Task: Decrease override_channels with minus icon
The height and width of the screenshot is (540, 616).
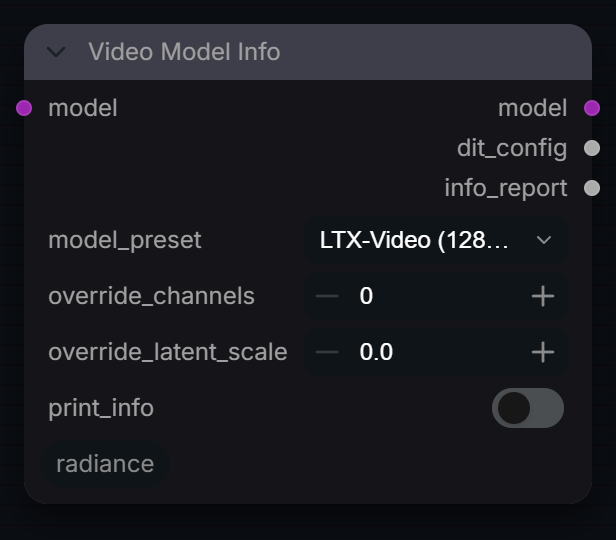Action: pyautogui.click(x=327, y=296)
